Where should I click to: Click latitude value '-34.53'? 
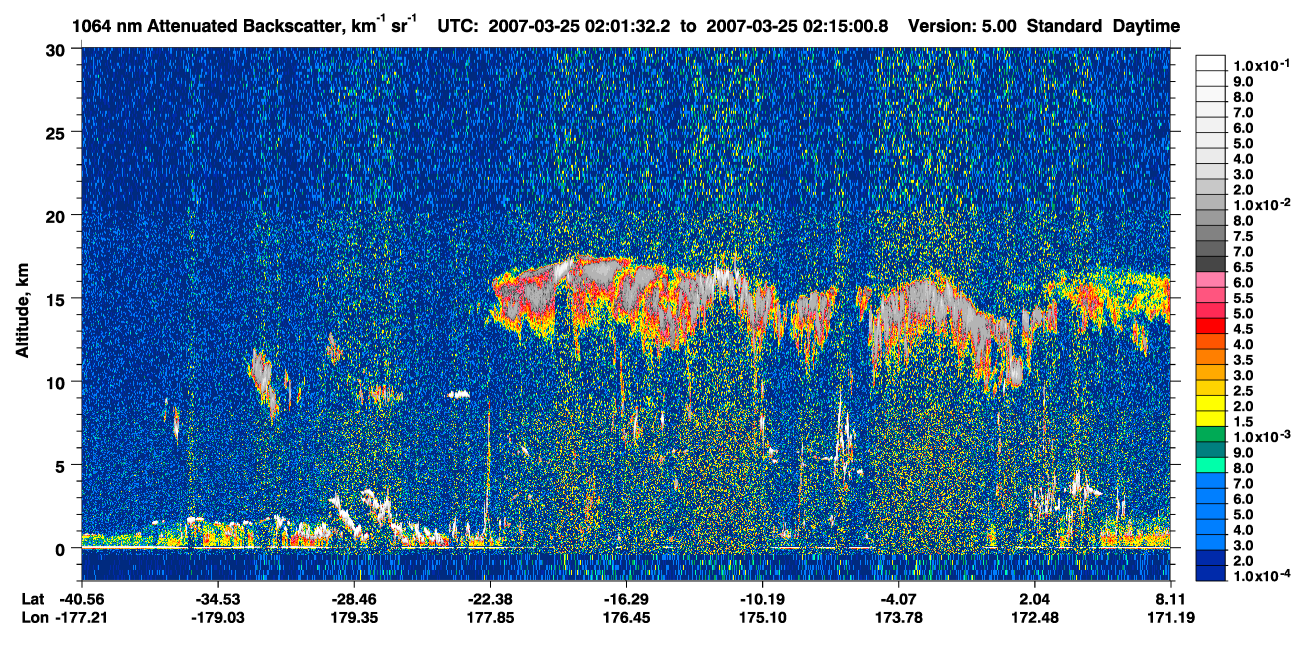[217, 598]
